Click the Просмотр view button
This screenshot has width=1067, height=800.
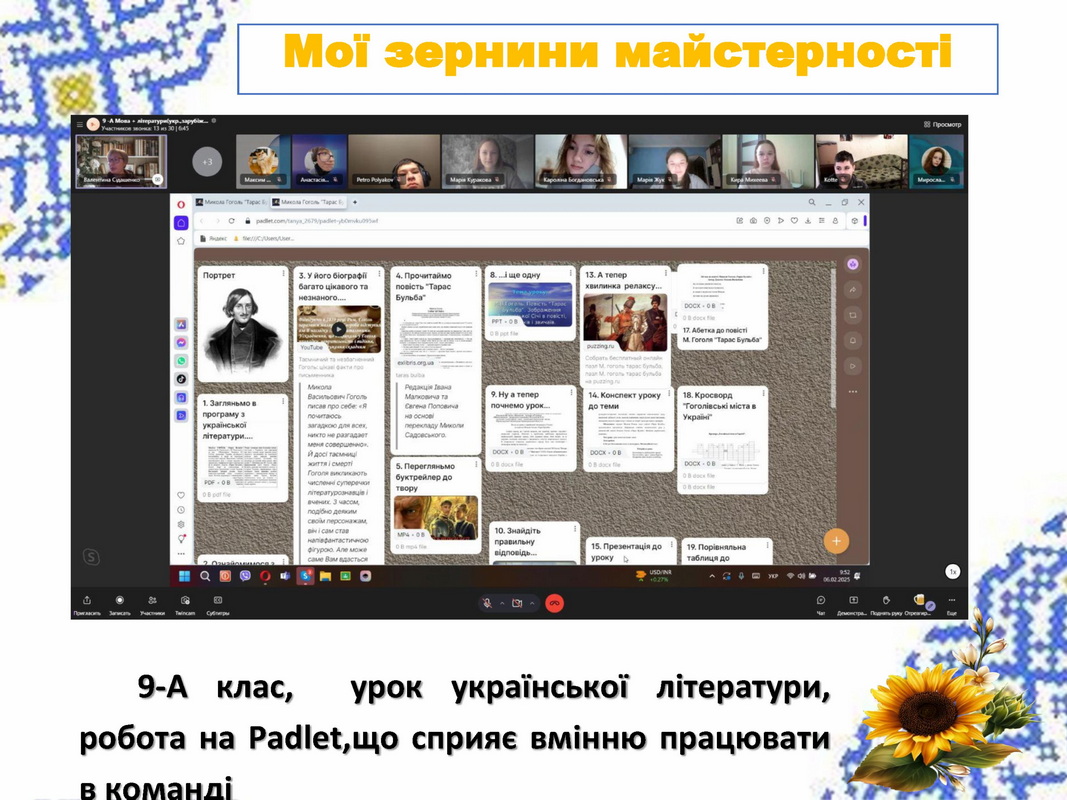(942, 124)
